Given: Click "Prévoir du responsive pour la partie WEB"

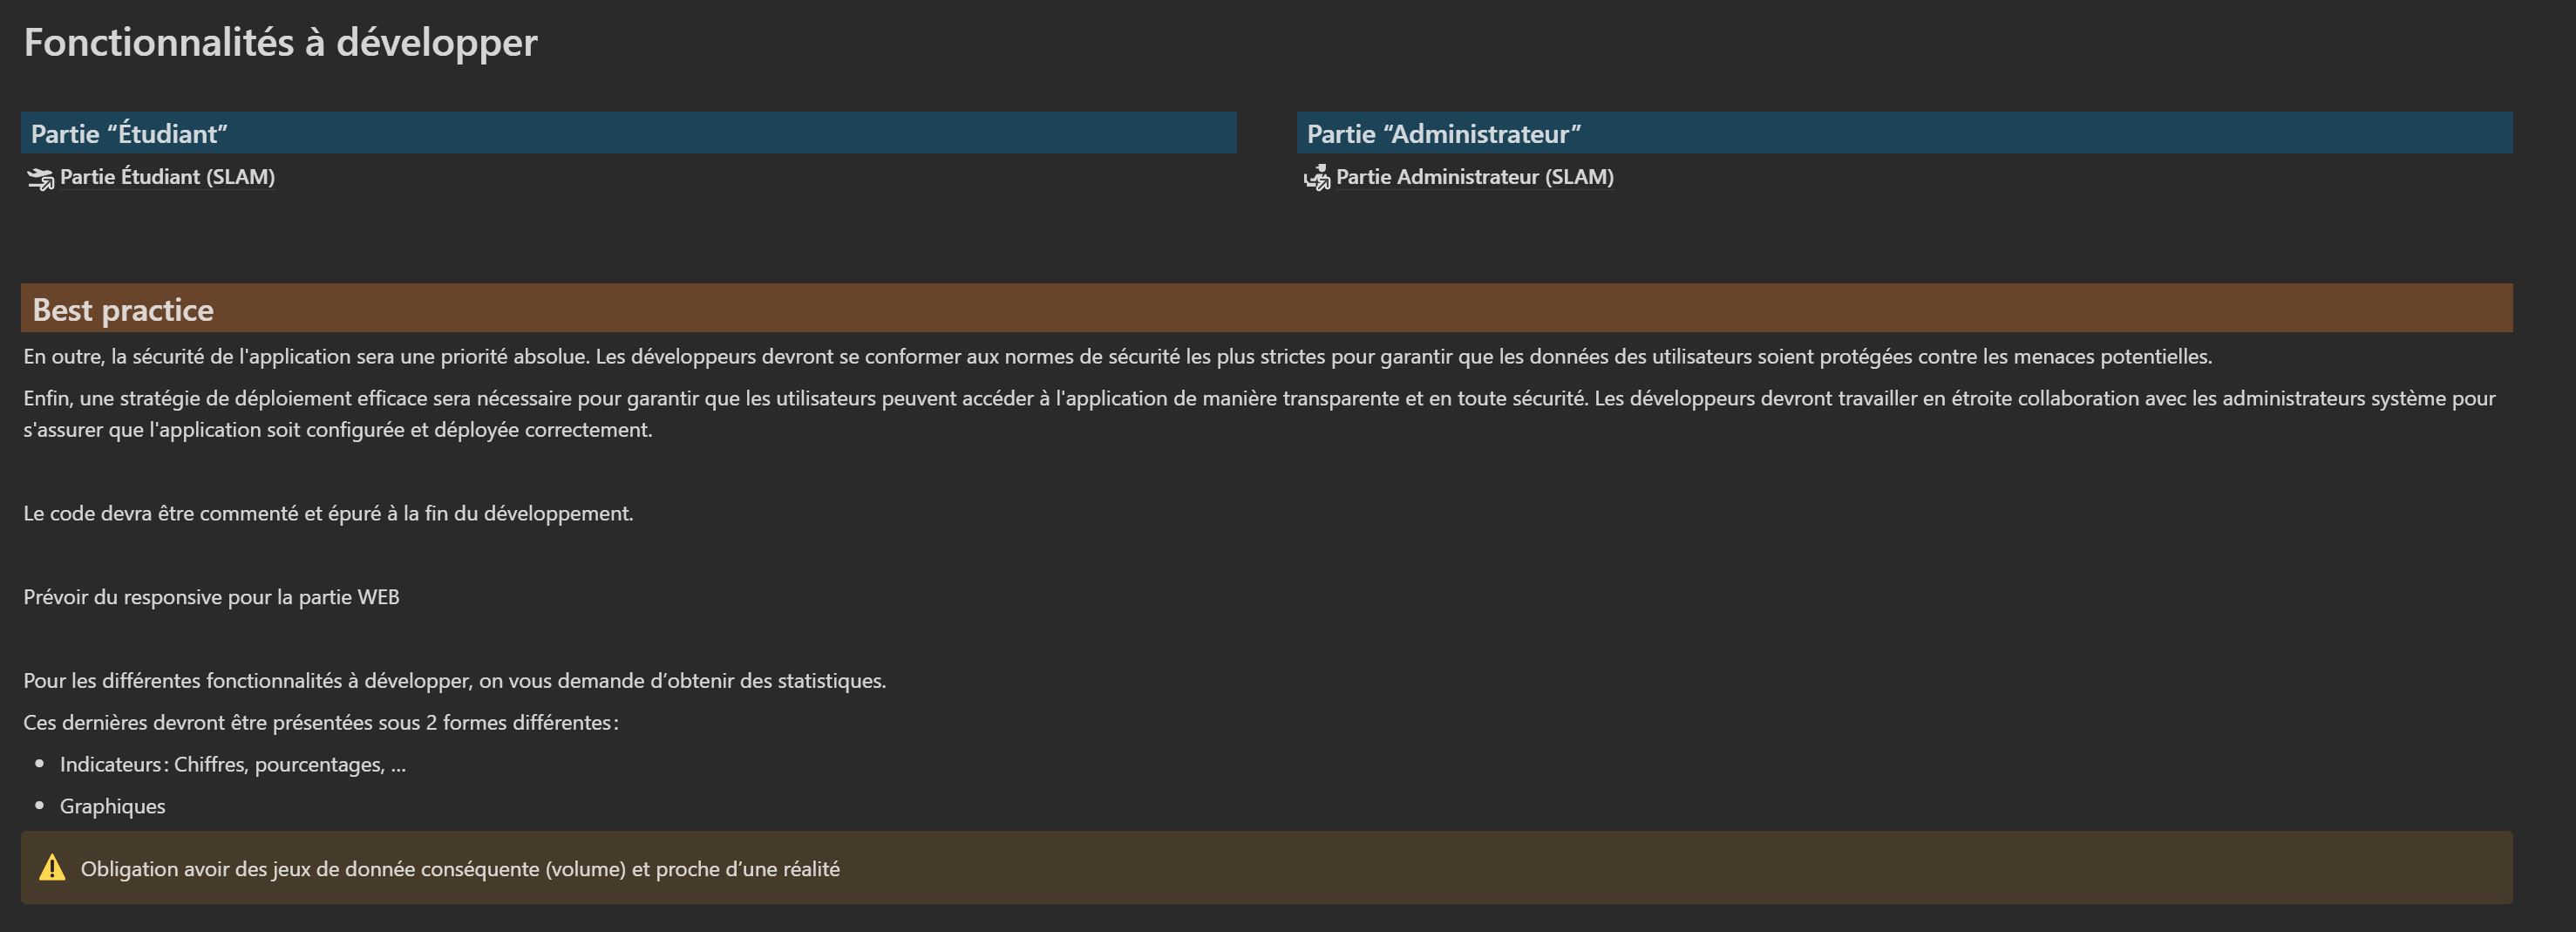Looking at the screenshot, I should point(211,597).
